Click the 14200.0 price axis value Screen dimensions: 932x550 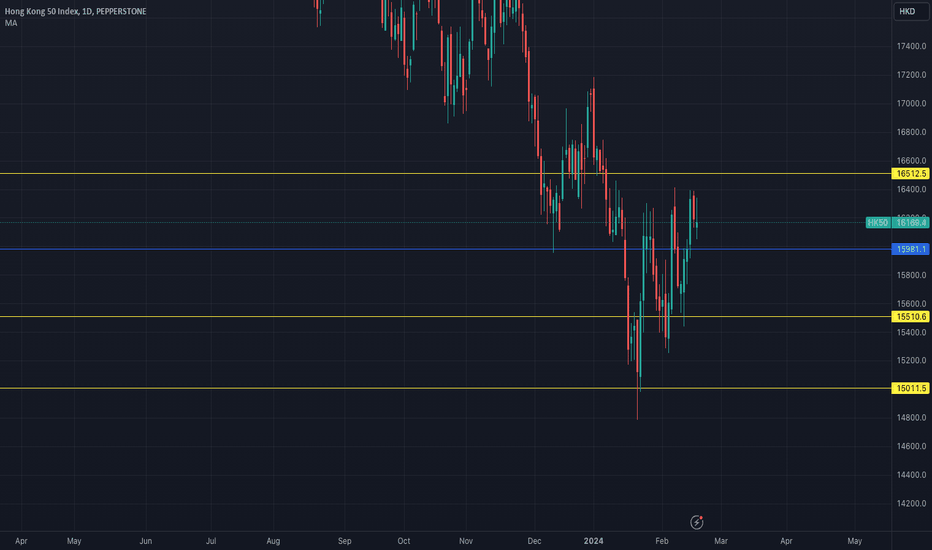(911, 503)
